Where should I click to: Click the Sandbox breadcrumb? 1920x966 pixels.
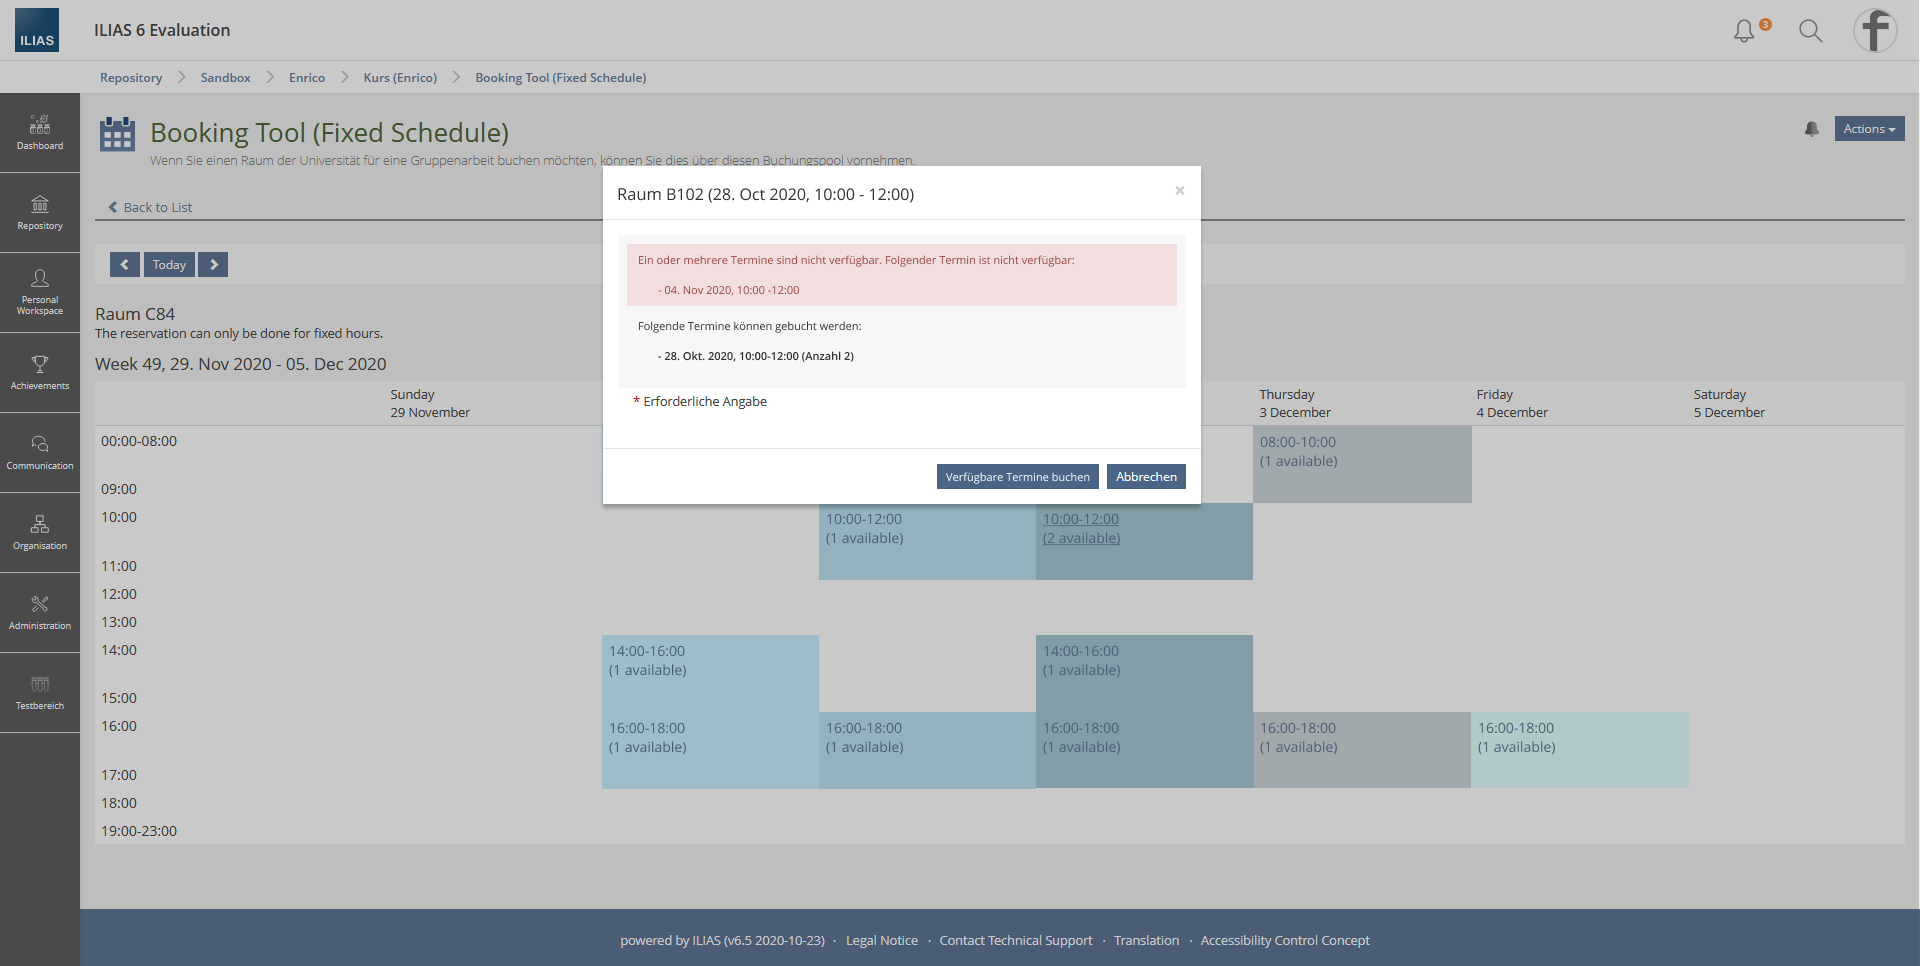pyautogui.click(x=225, y=78)
